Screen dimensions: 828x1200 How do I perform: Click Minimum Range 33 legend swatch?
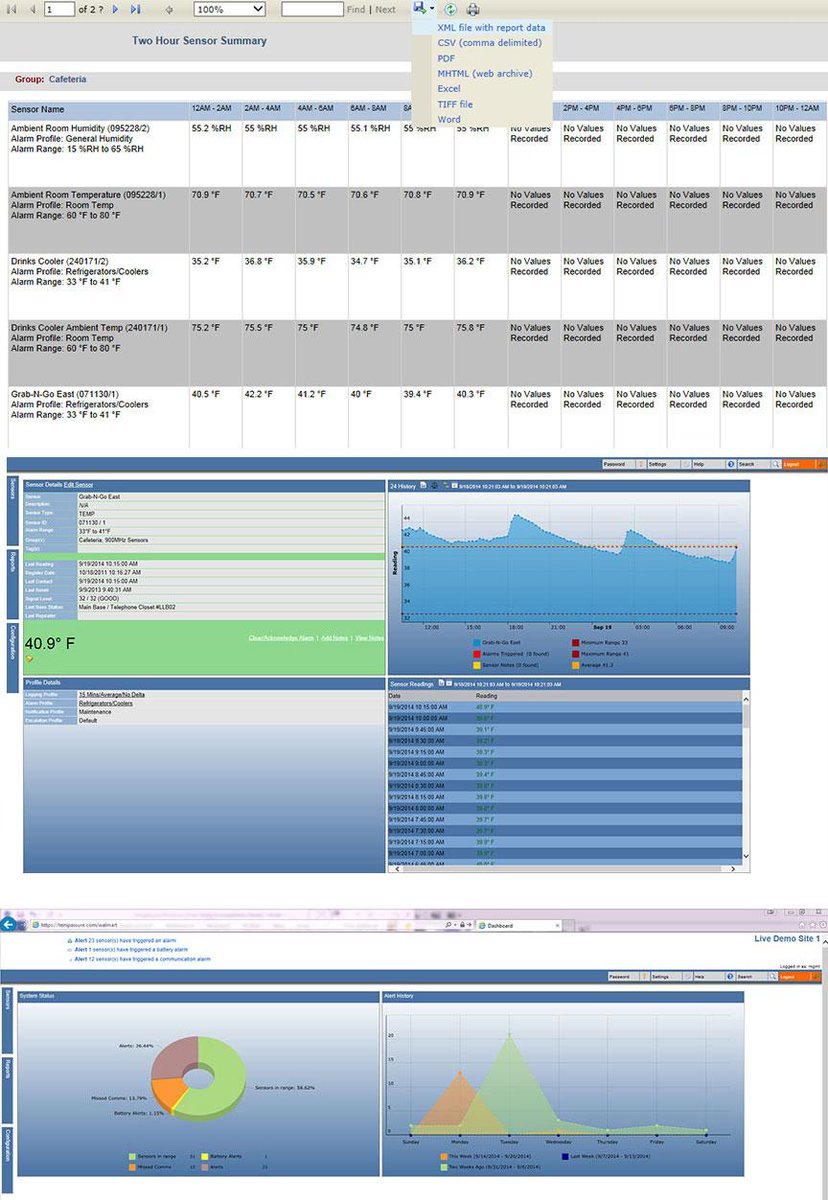coord(575,642)
